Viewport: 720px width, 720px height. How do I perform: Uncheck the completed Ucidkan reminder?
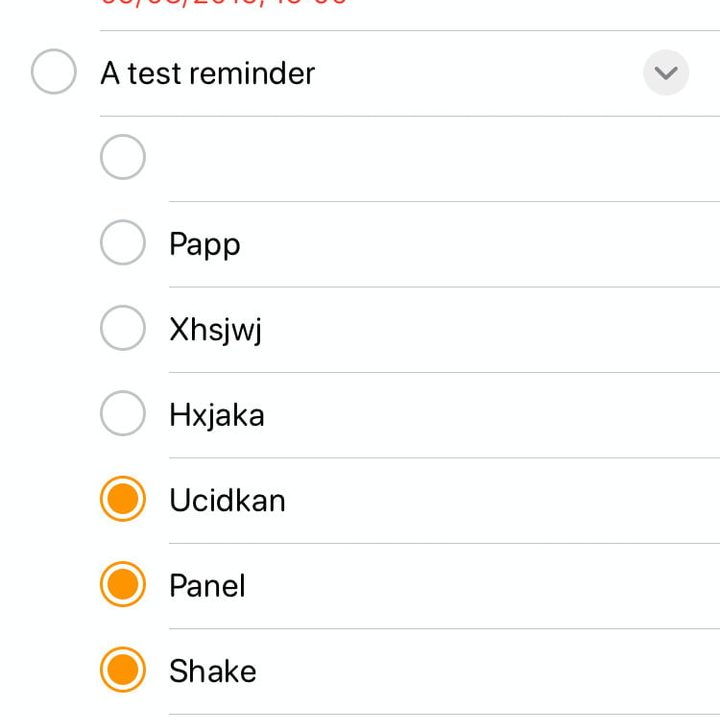123,500
